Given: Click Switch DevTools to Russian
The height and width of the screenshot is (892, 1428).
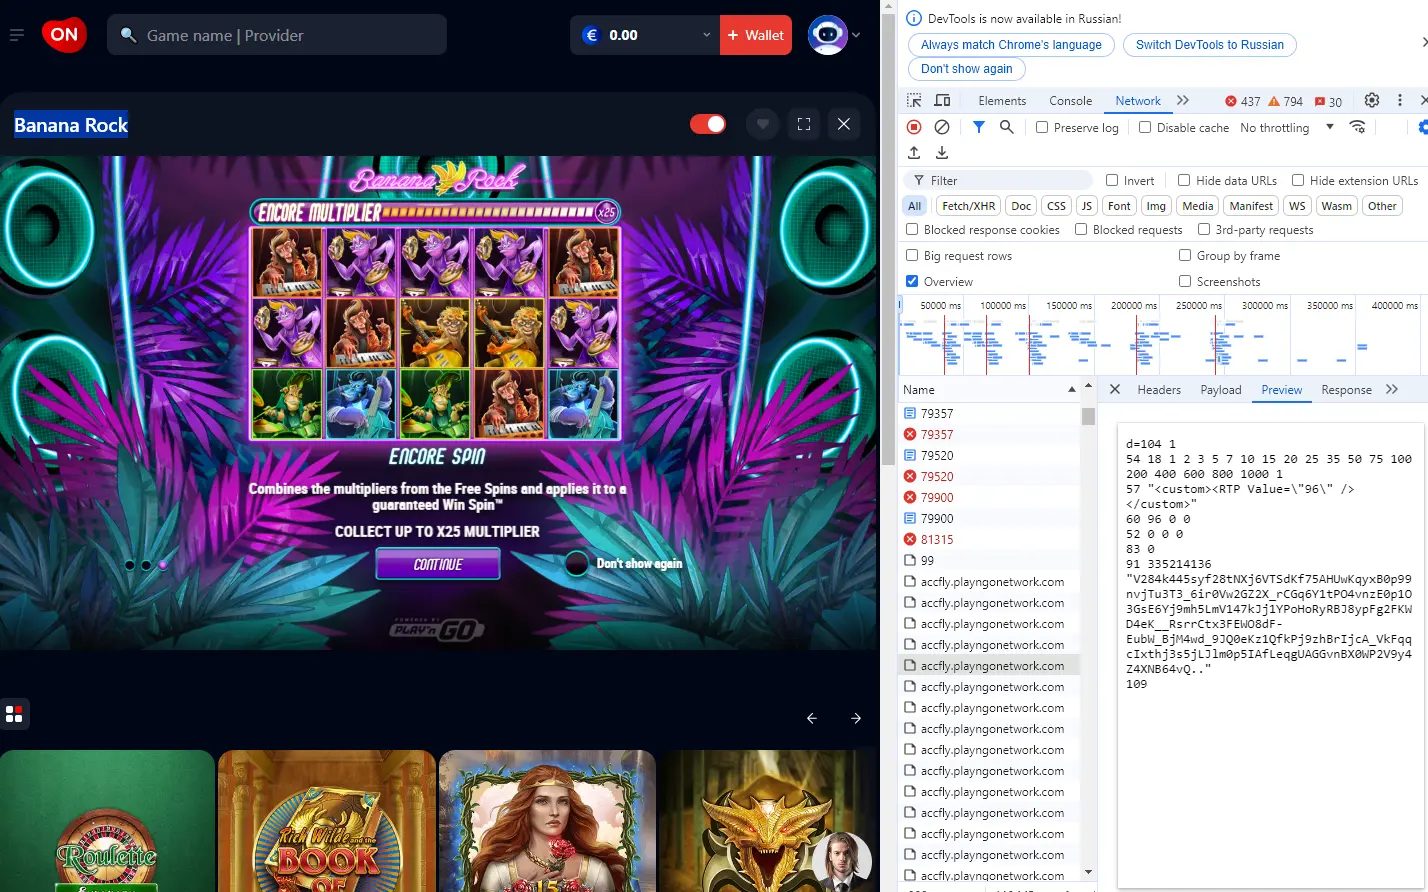Looking at the screenshot, I should [1210, 45].
